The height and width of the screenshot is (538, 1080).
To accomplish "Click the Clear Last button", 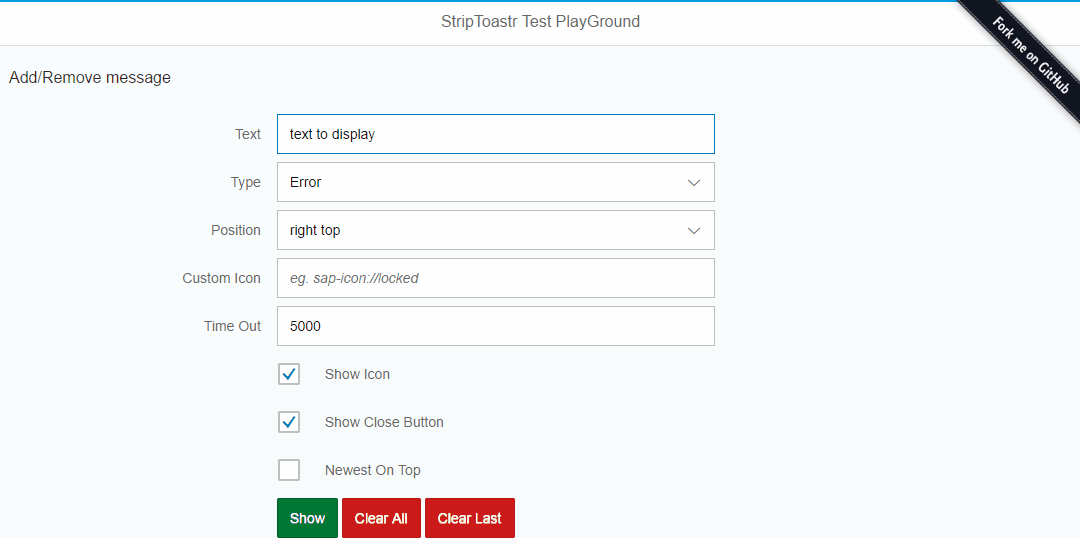I will tap(470, 518).
